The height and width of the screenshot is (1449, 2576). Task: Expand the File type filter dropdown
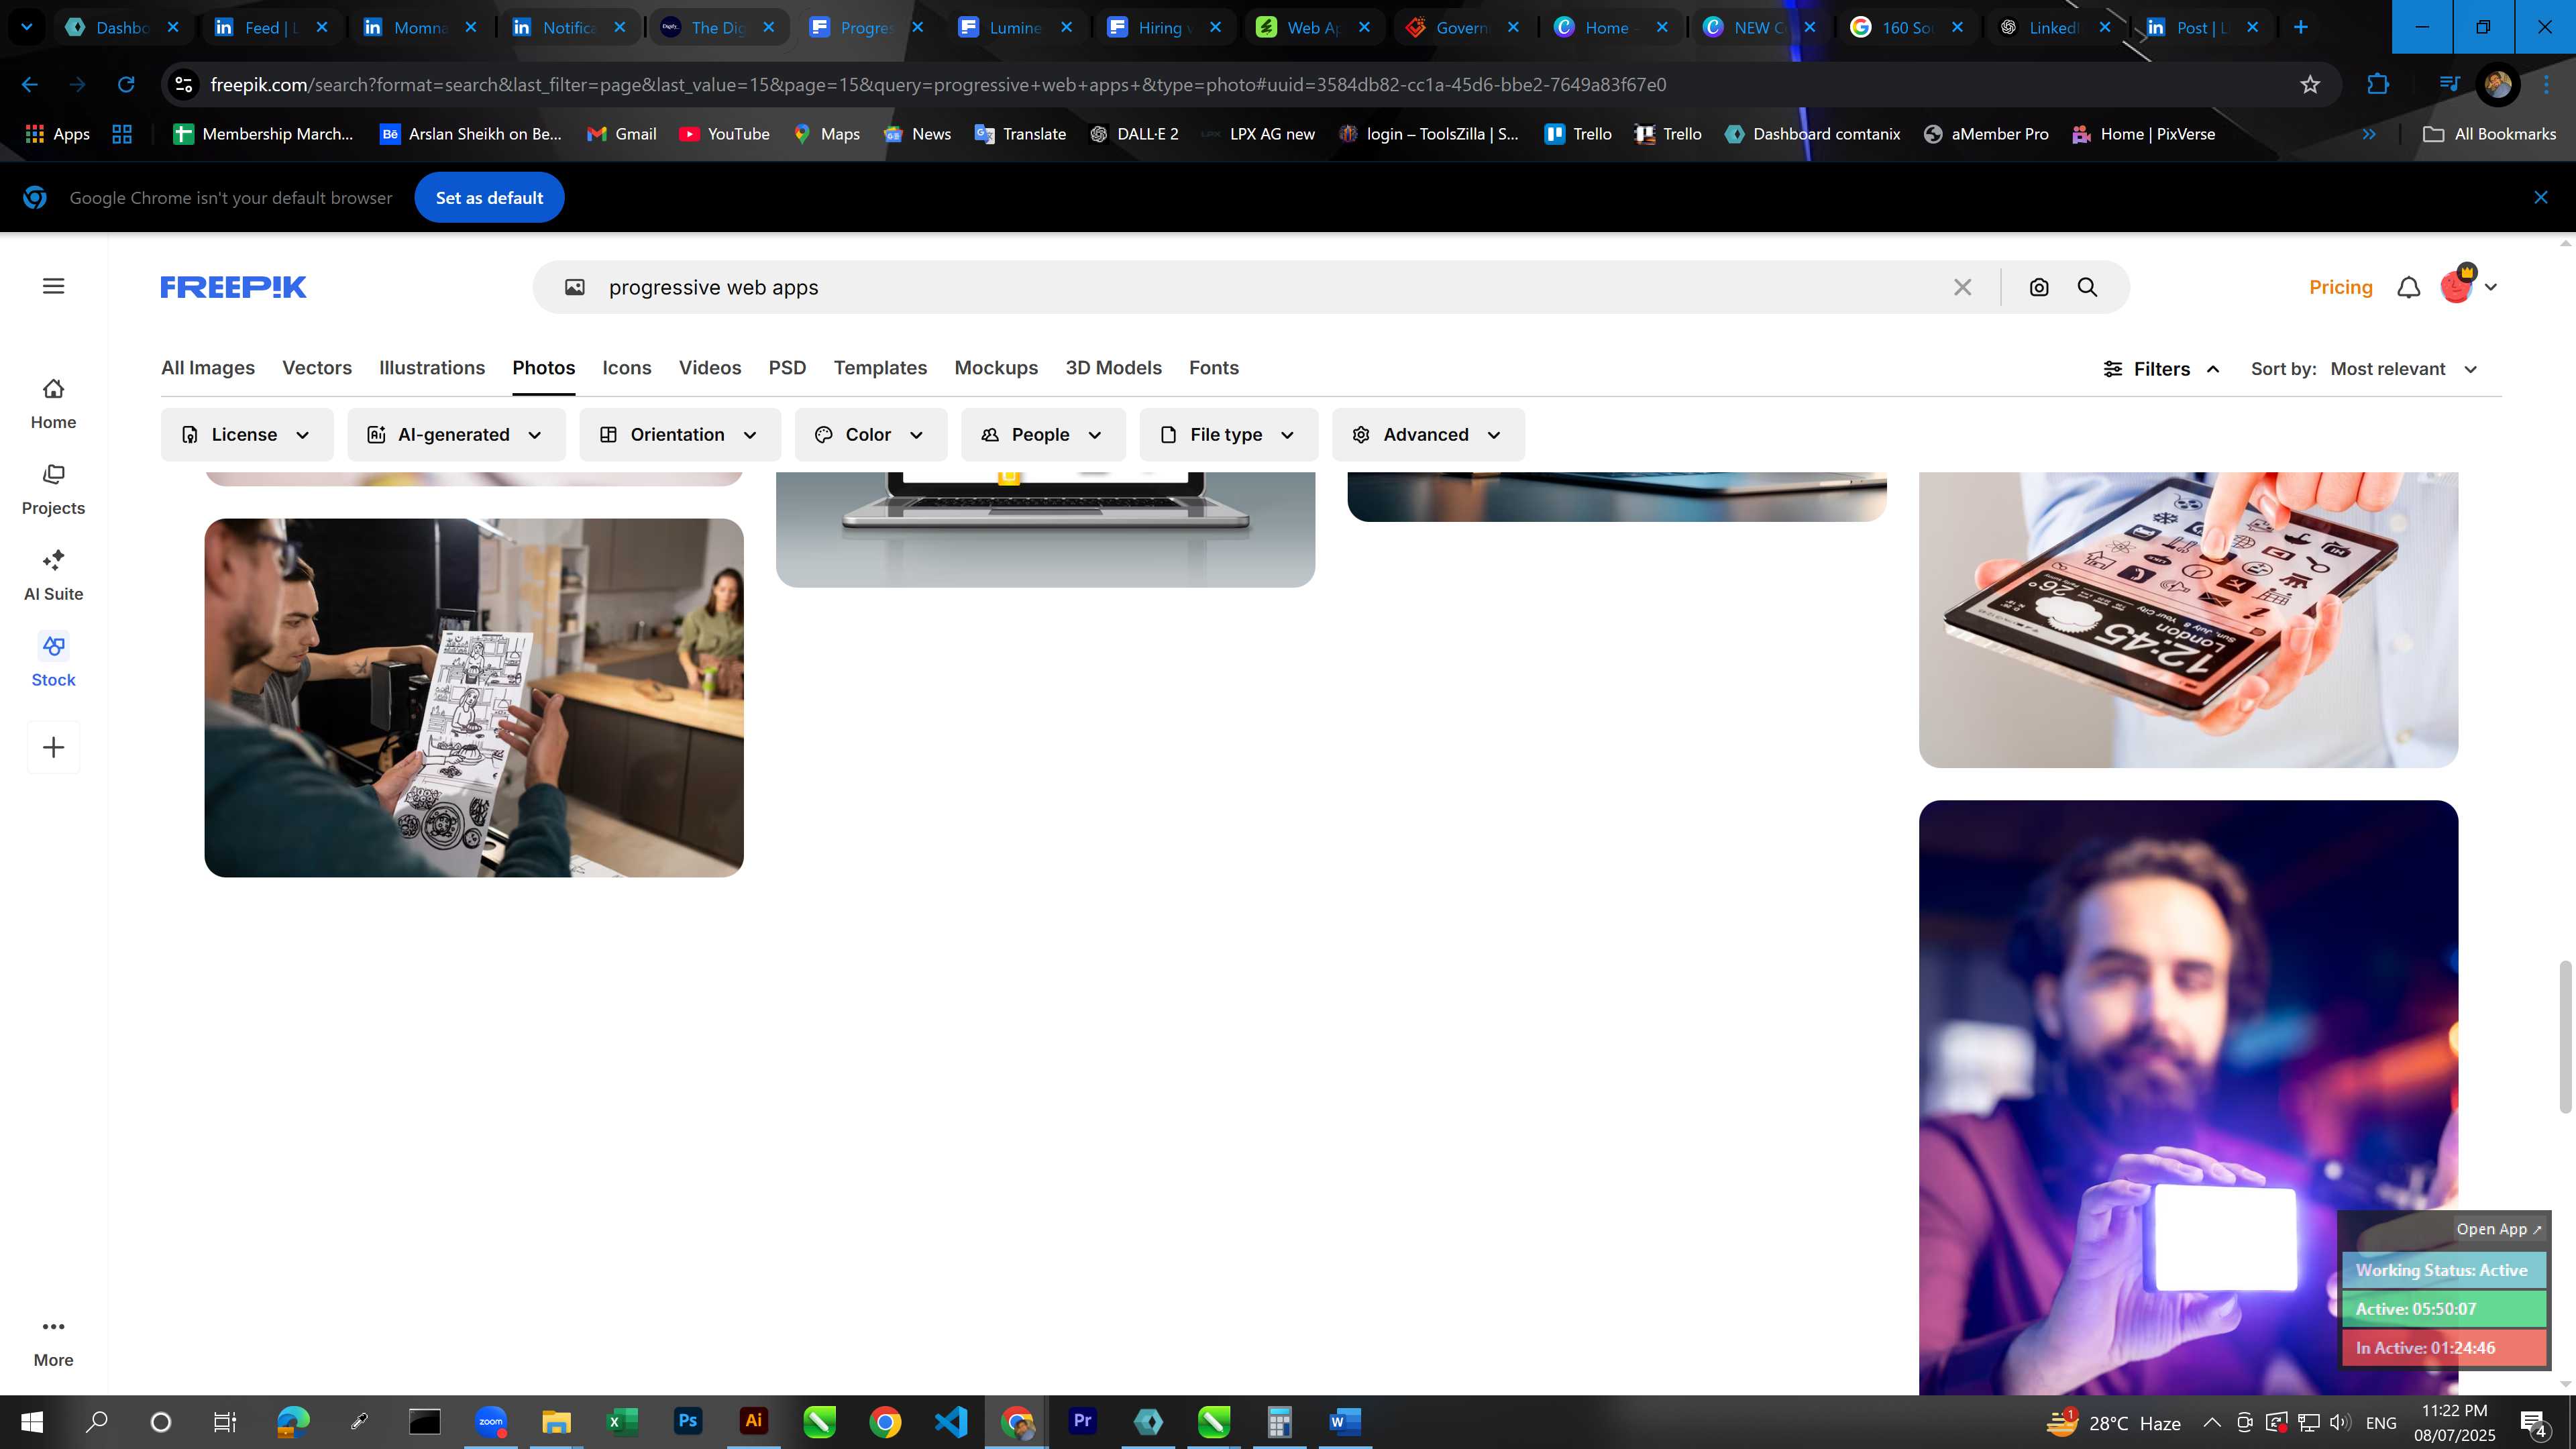coord(1228,434)
